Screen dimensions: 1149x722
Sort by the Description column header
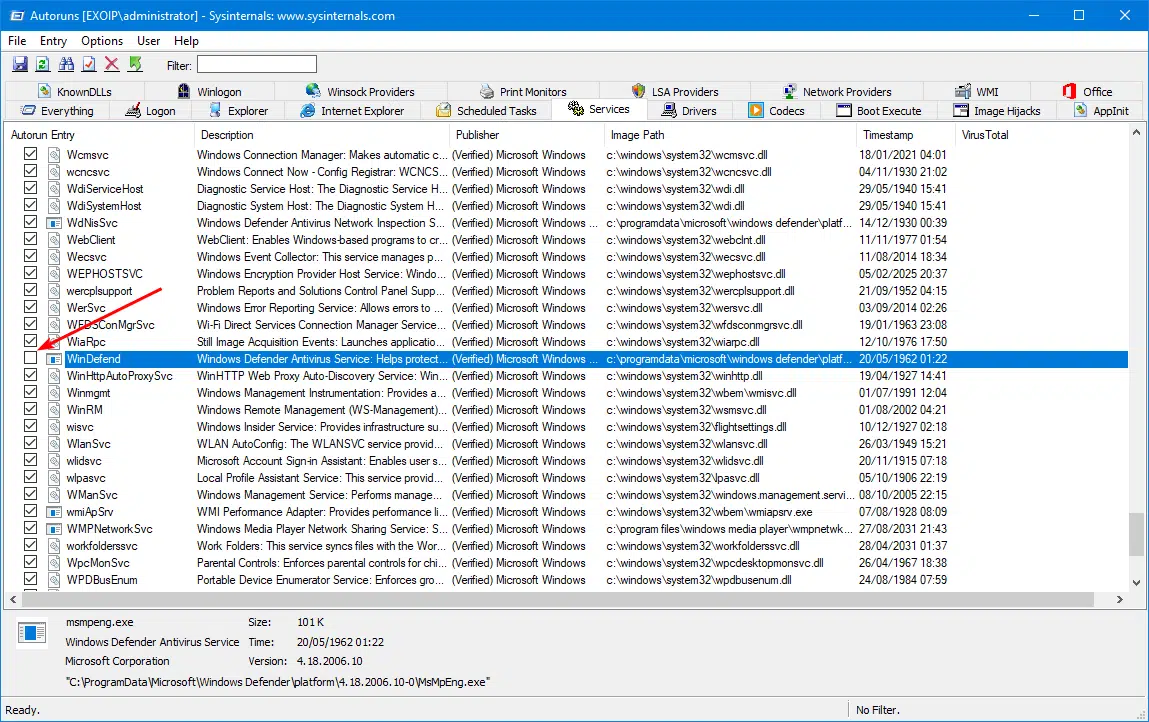point(322,135)
